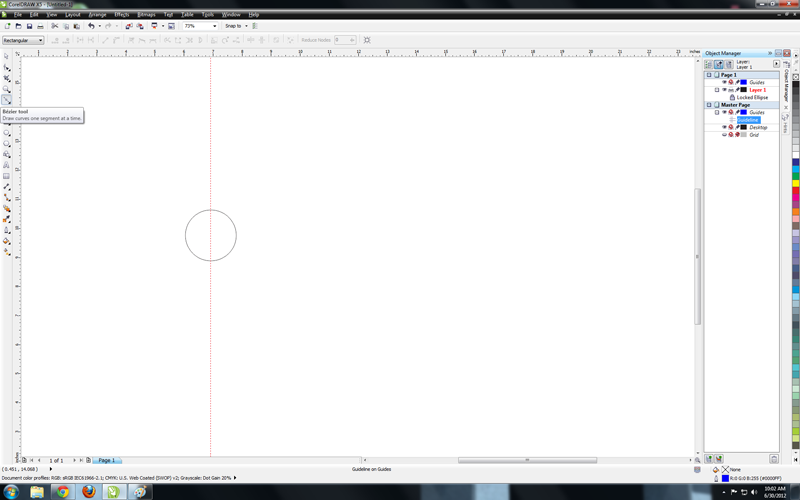Image resolution: width=800 pixels, height=500 pixels.
Task: Select the Parallel Dimension tool
Action: 7,187
